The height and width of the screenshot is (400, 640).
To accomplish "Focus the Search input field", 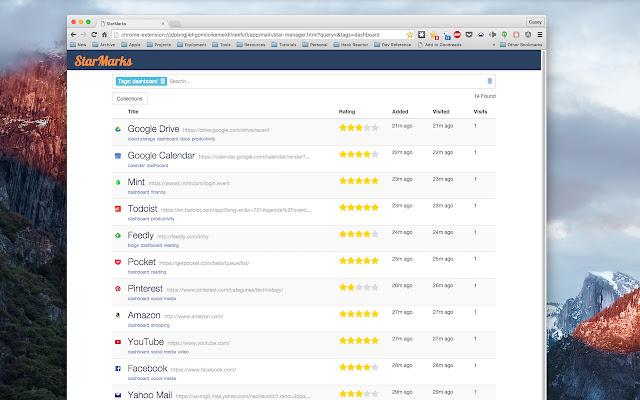I will pyautogui.click(x=327, y=81).
